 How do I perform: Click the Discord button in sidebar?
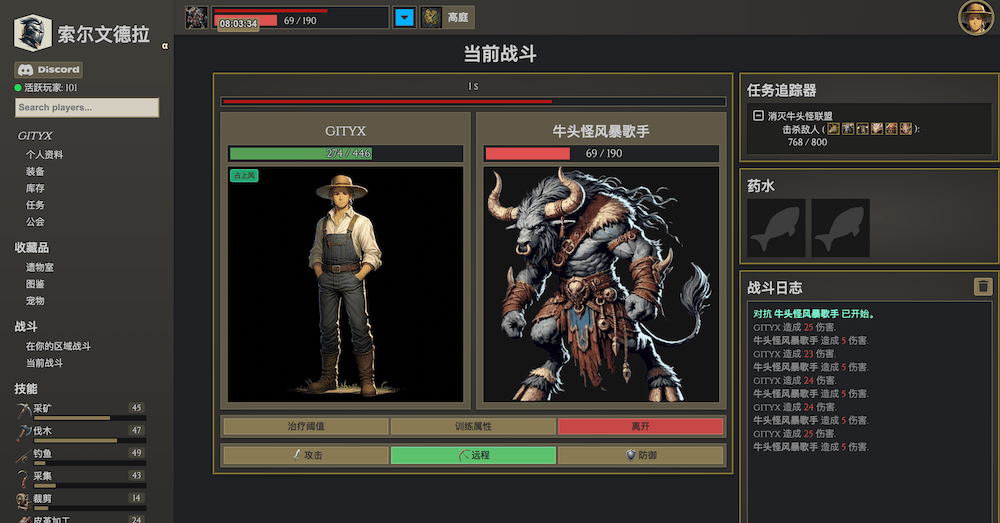click(48, 70)
